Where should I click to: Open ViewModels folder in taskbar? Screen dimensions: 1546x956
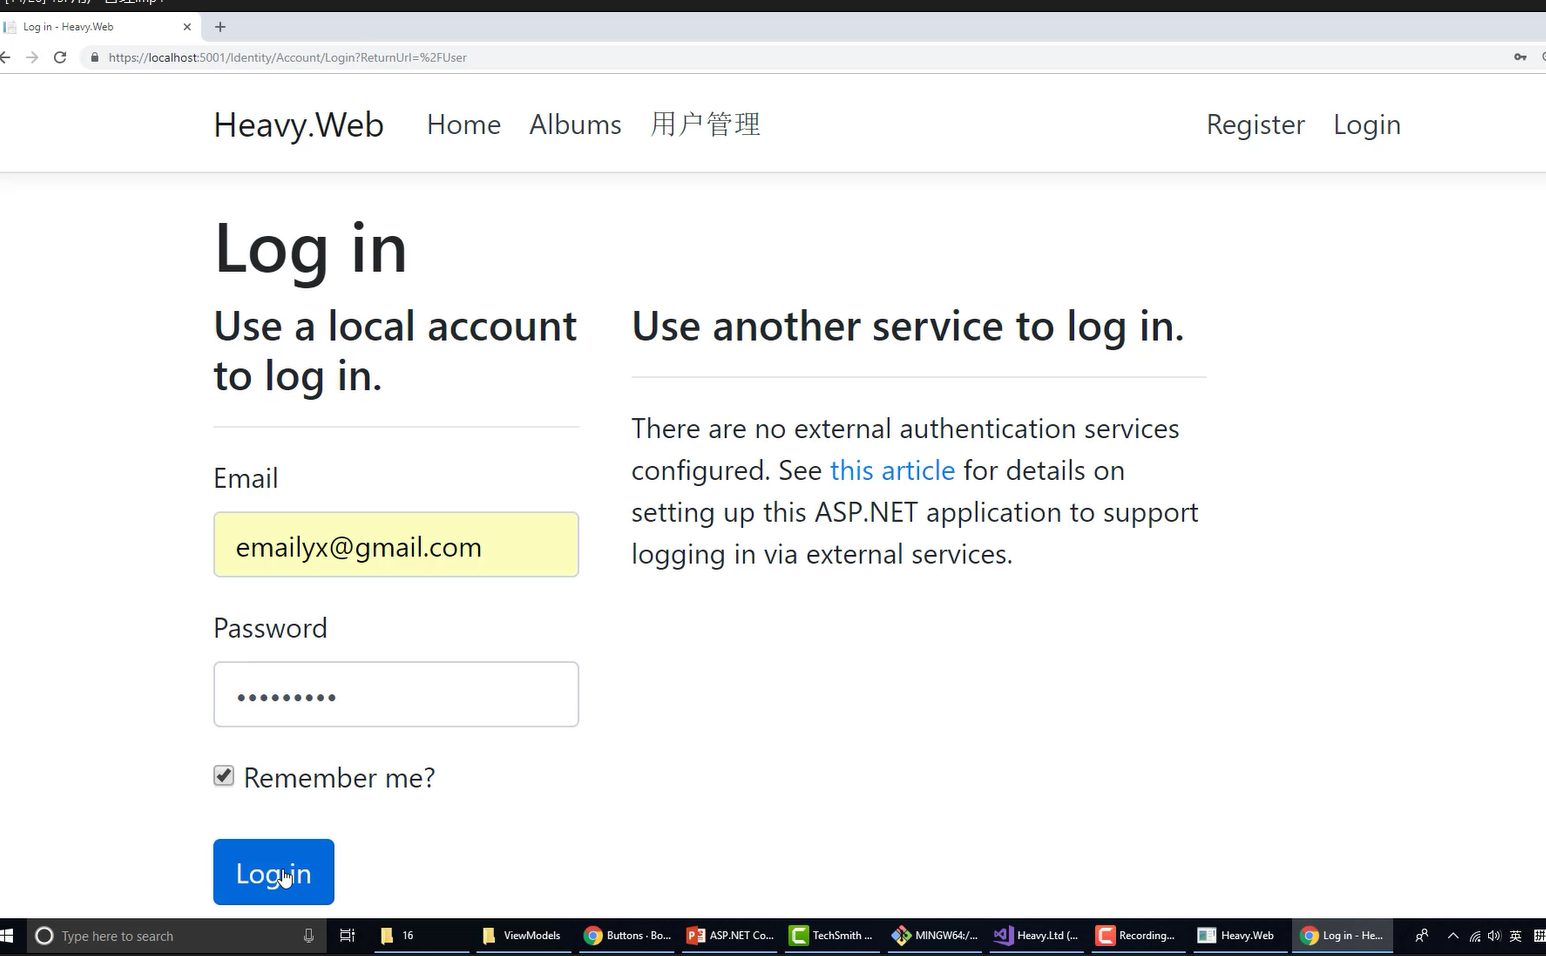pyautogui.click(x=524, y=936)
